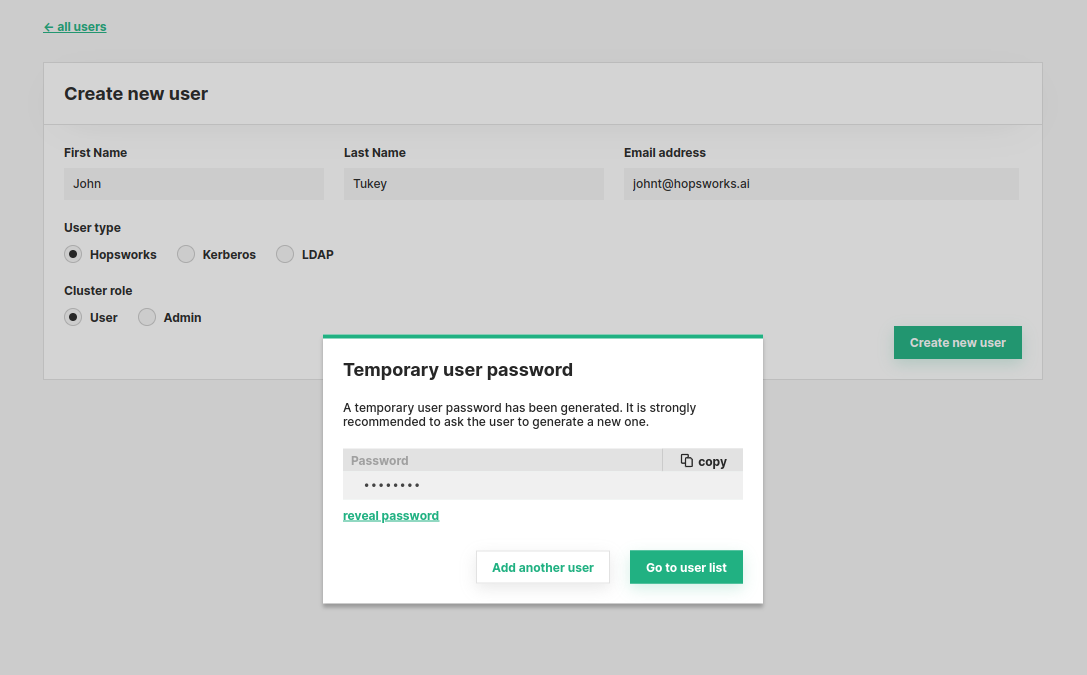Screen dimensions: 1087x675
Task: Select the John text in First Name
Action: [87, 184]
